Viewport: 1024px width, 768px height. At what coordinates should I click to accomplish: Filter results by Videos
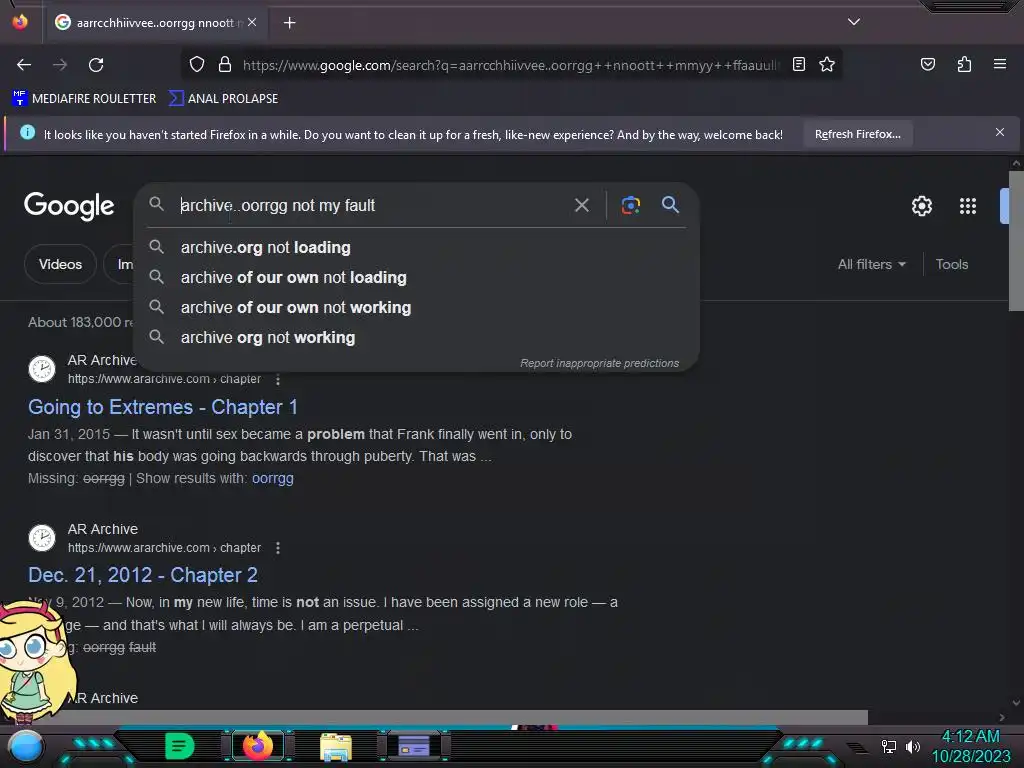pyautogui.click(x=60, y=264)
